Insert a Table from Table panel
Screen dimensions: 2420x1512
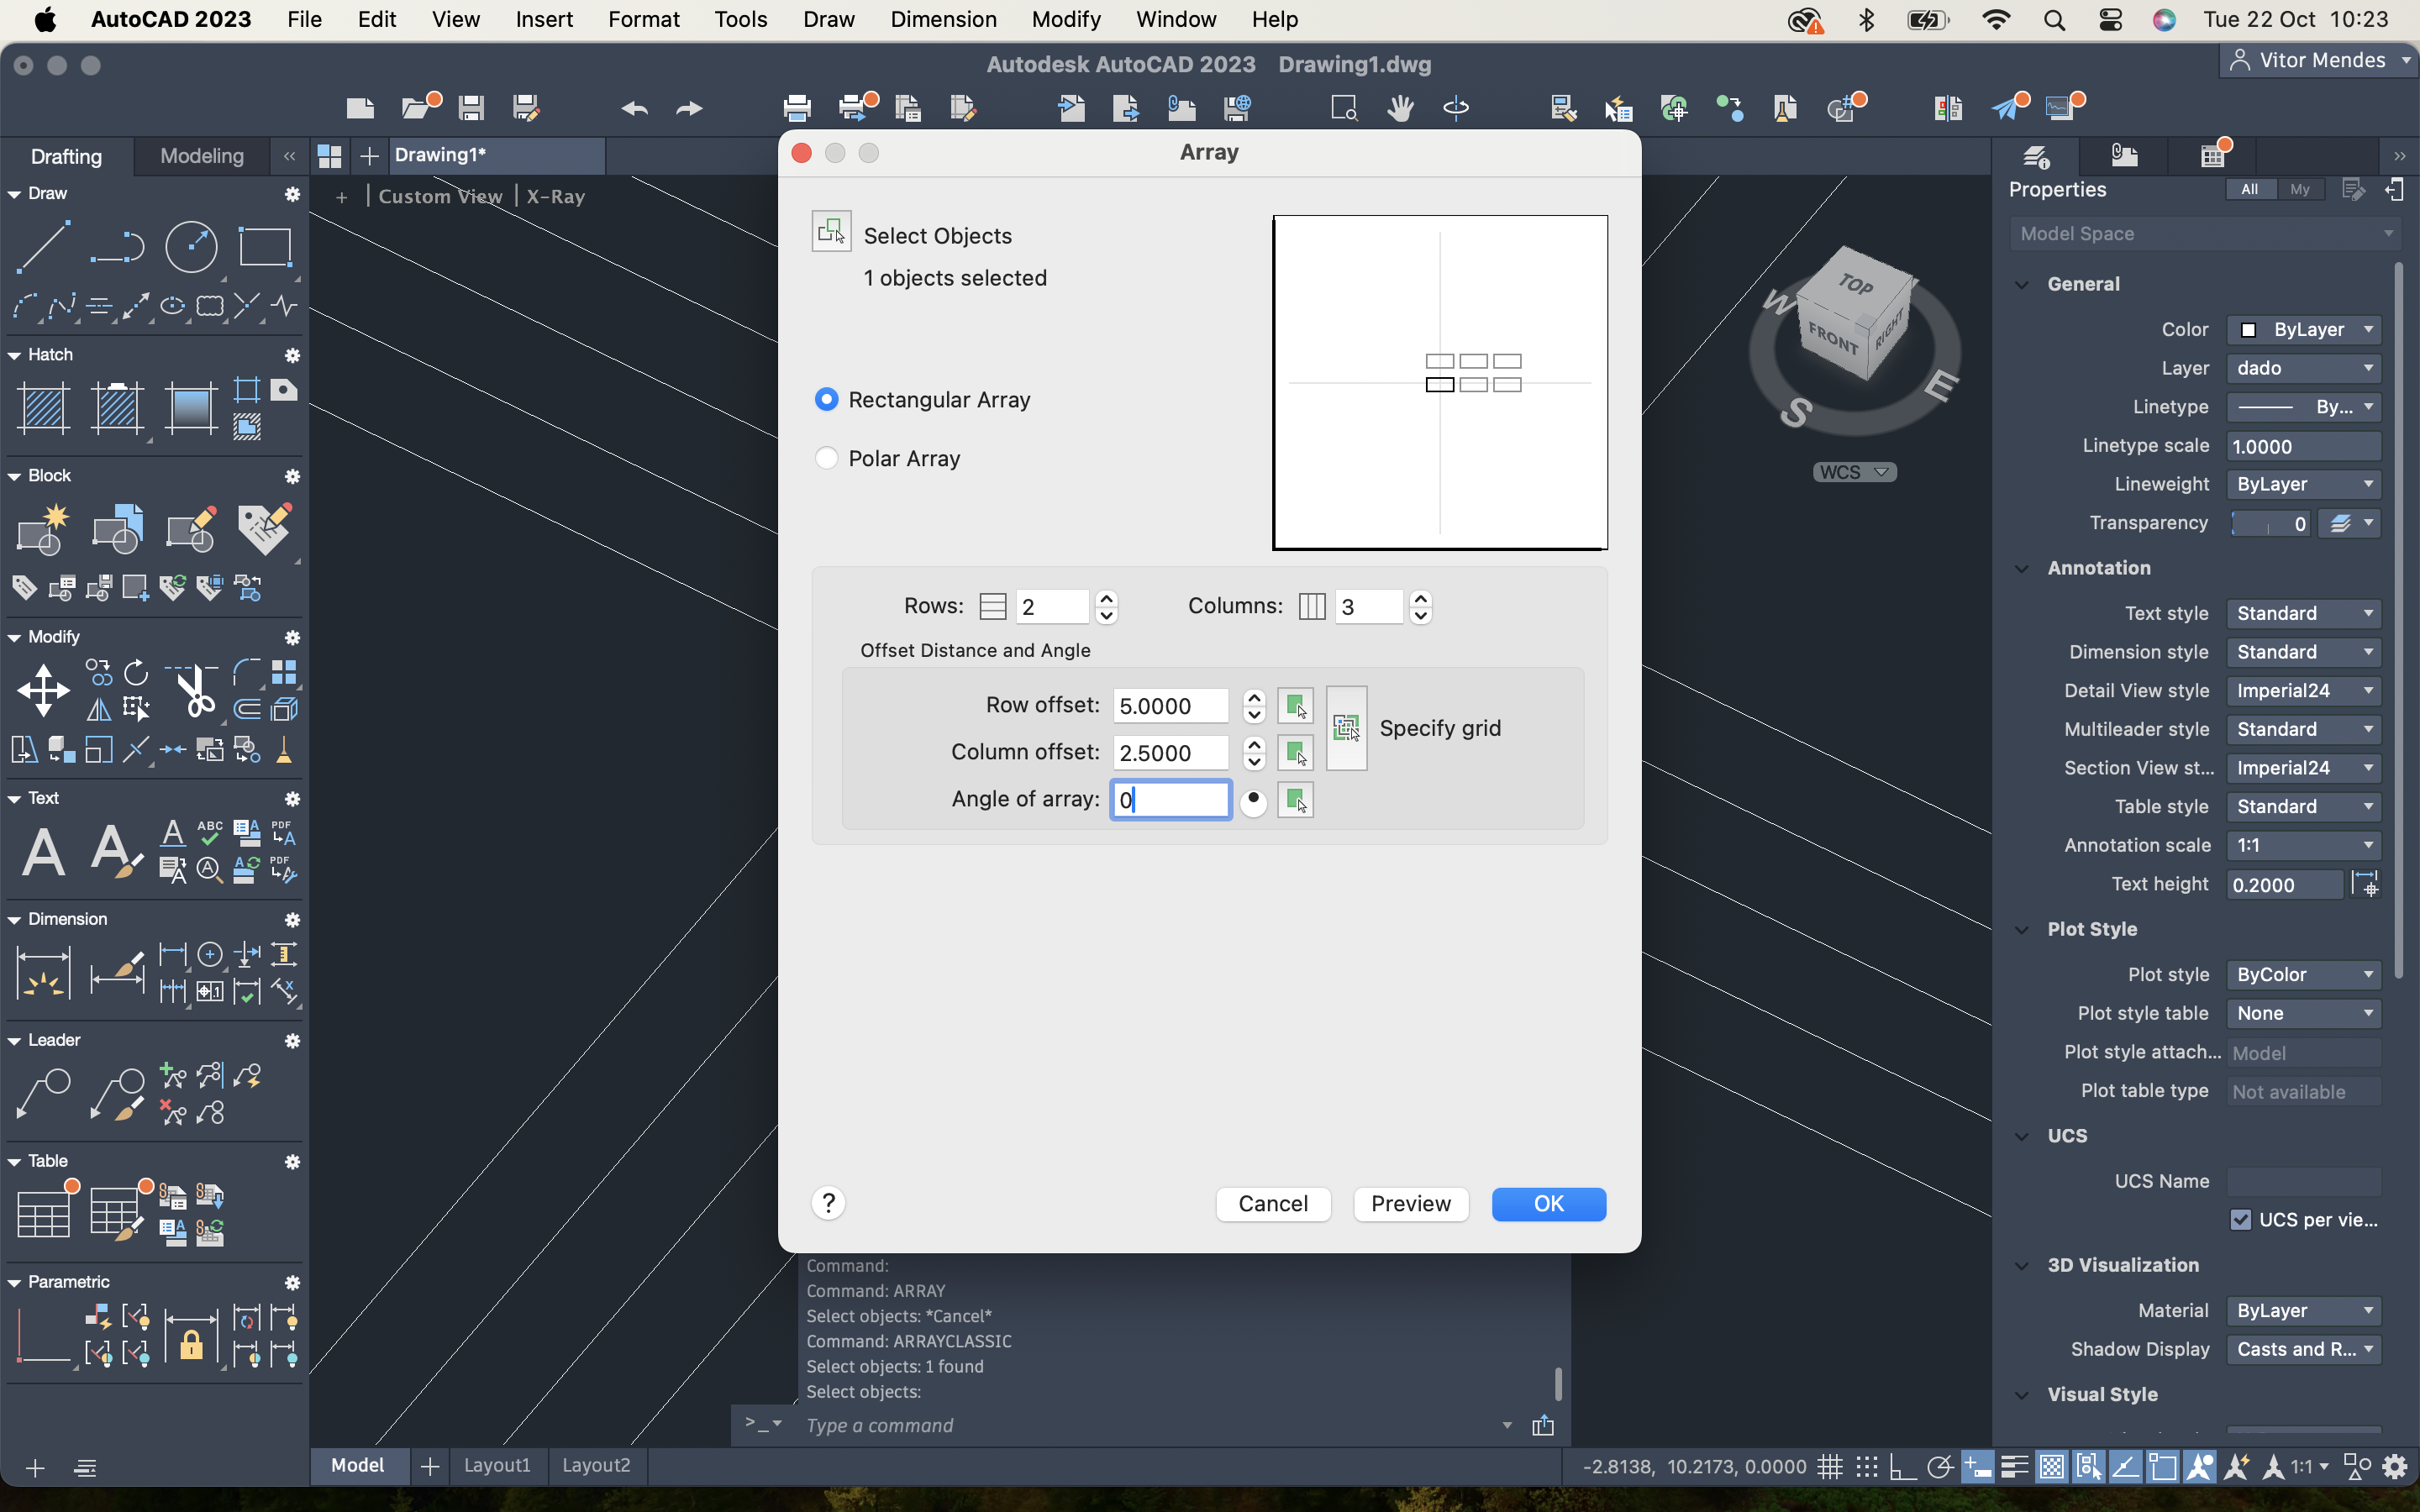tap(43, 1214)
